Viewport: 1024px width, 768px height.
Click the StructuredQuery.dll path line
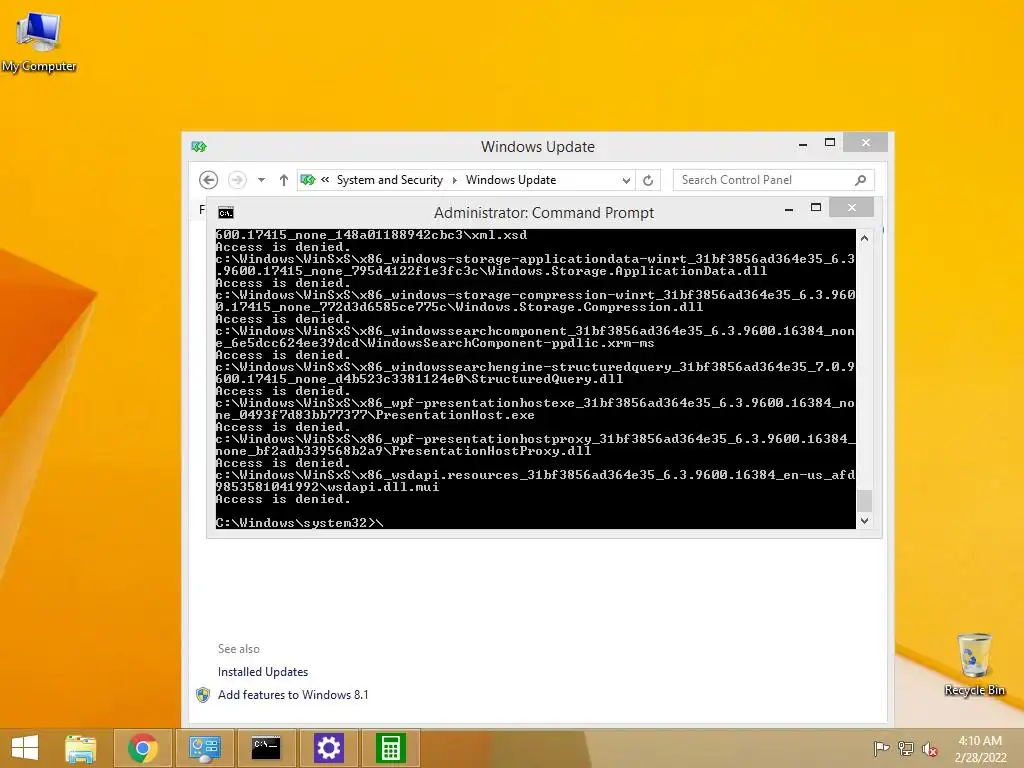(419, 379)
